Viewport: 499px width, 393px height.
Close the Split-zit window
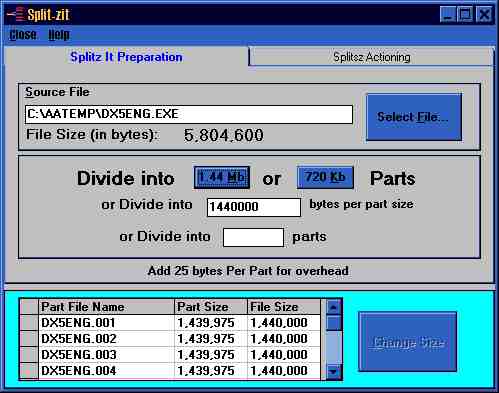[x=484, y=15]
